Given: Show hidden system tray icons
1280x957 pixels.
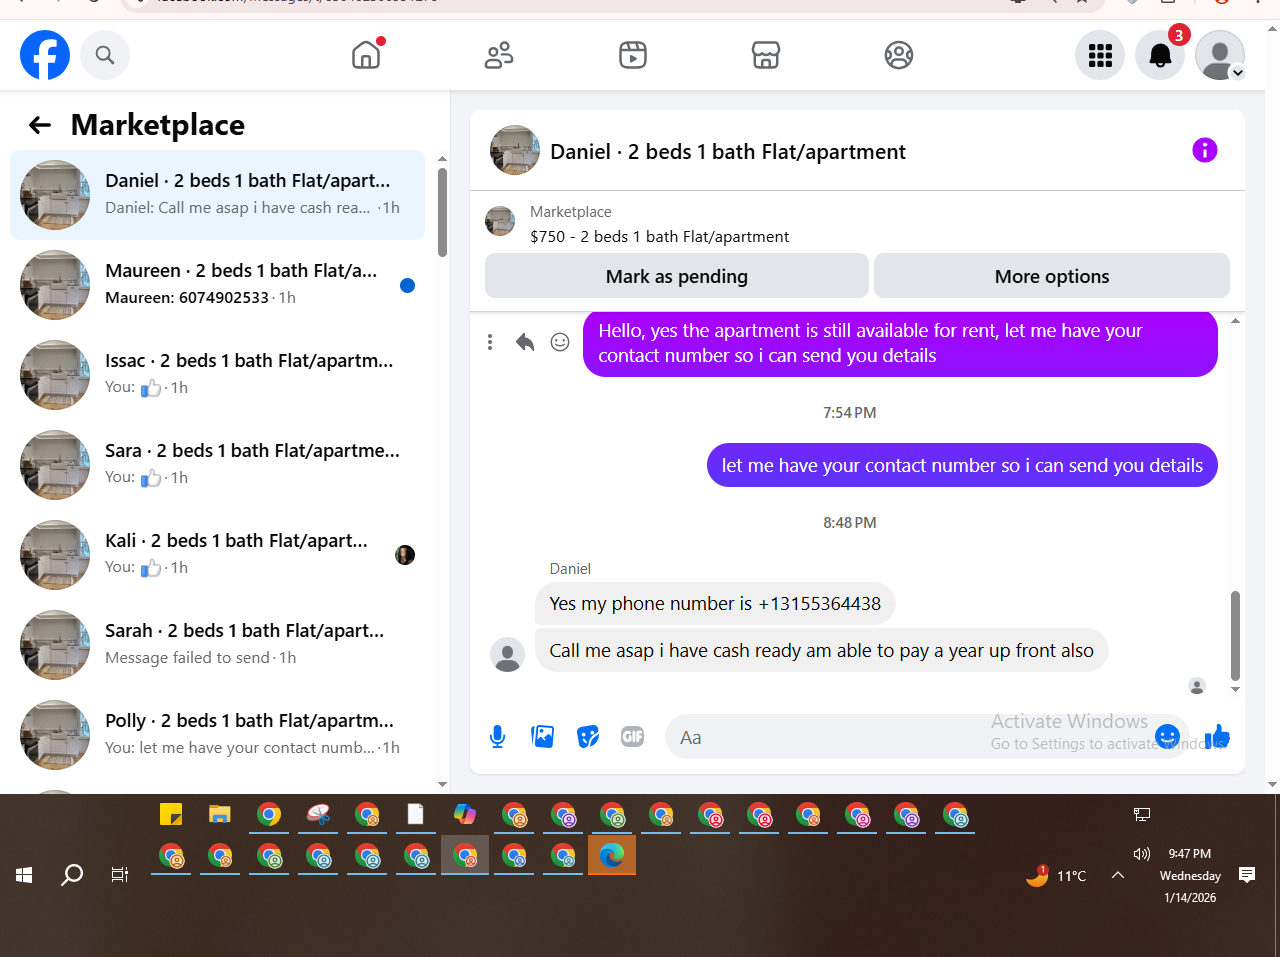Looking at the screenshot, I should (1118, 875).
